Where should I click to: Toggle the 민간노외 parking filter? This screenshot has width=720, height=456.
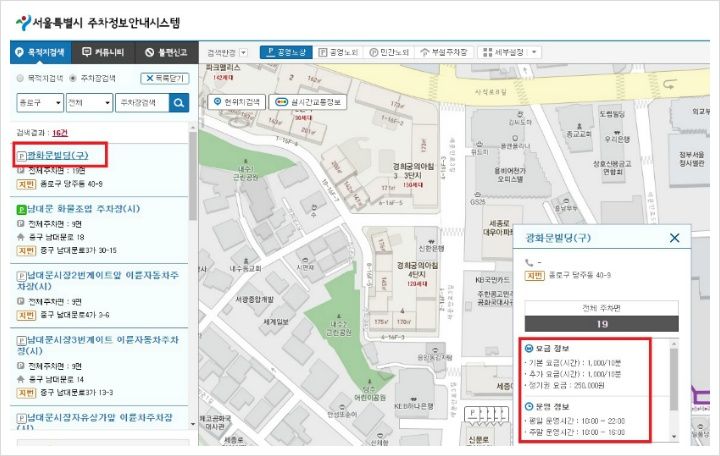pyautogui.click(x=389, y=52)
